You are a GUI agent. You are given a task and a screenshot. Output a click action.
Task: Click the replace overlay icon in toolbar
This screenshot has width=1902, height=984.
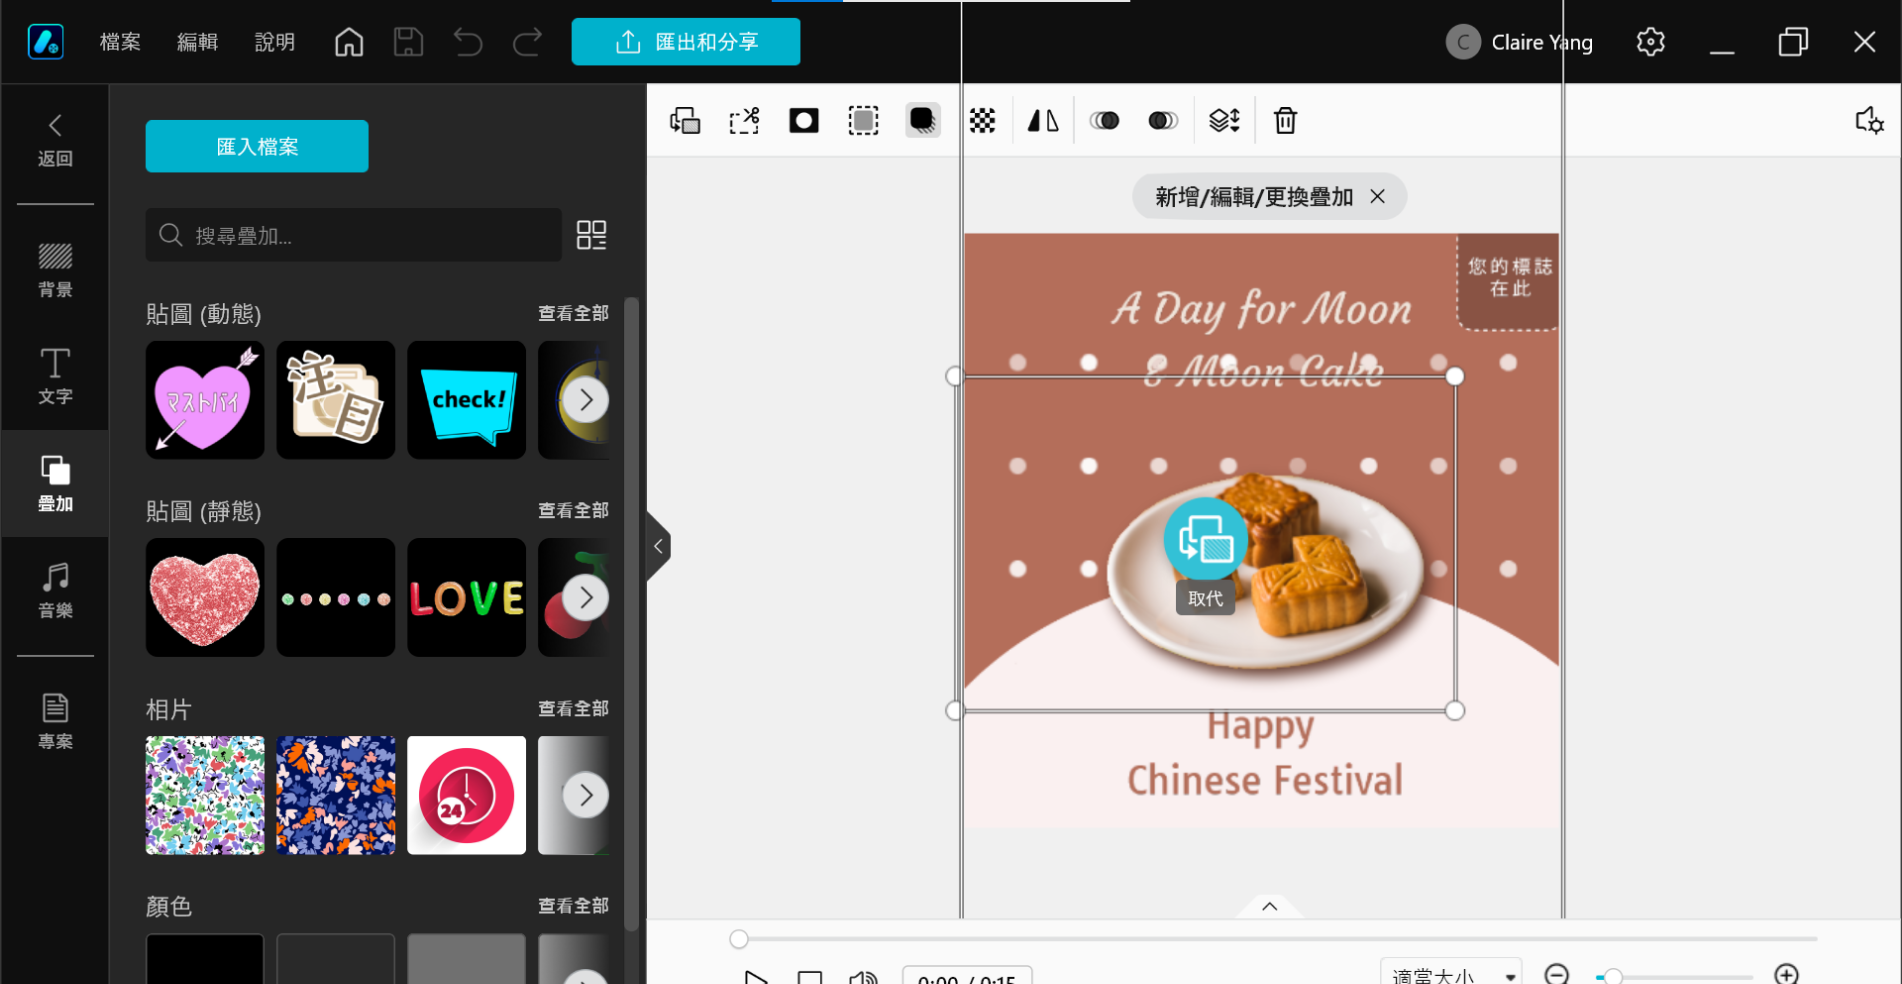(x=685, y=121)
